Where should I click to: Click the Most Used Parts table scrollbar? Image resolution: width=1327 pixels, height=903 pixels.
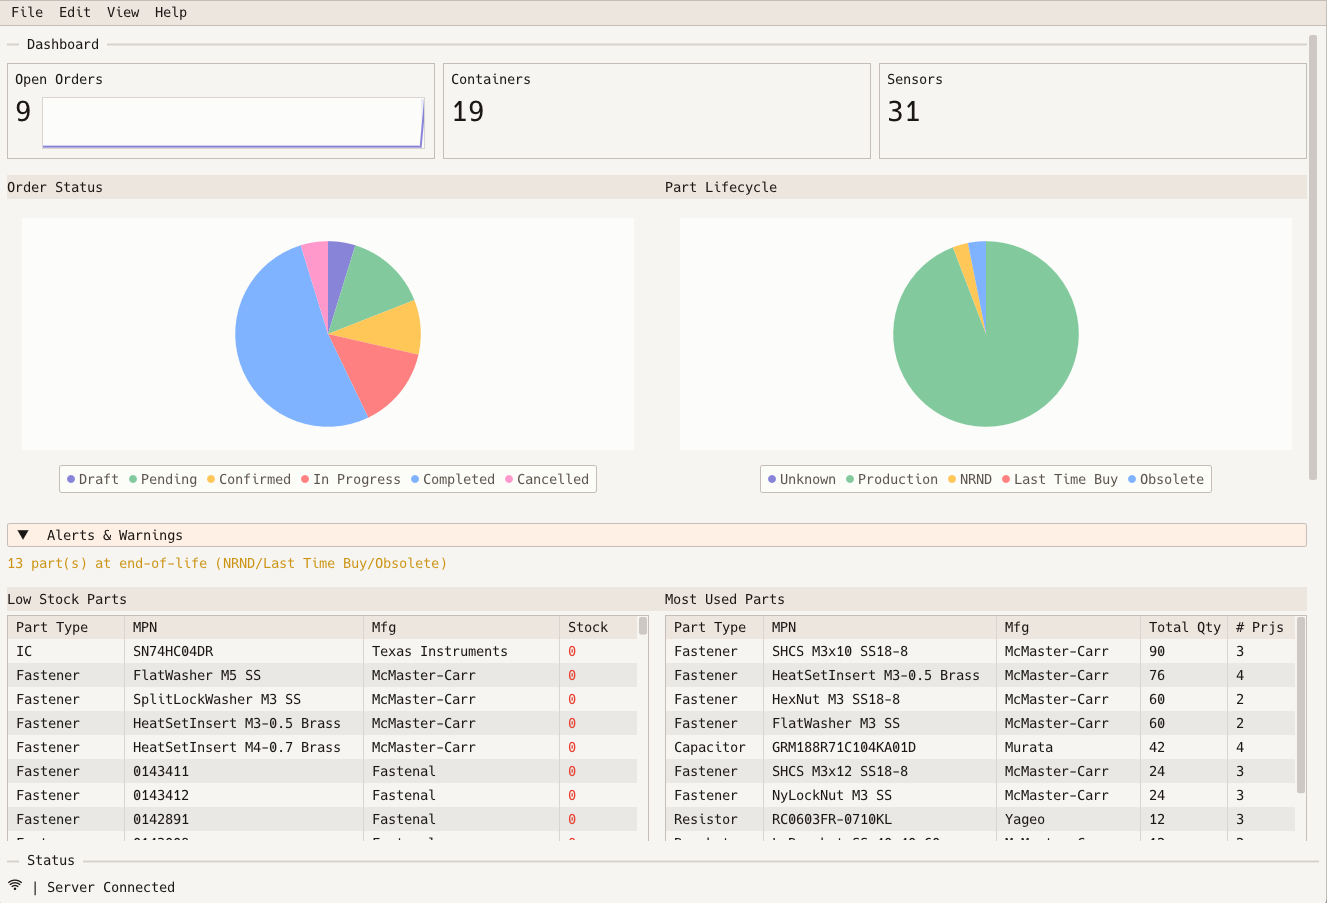1301,705
